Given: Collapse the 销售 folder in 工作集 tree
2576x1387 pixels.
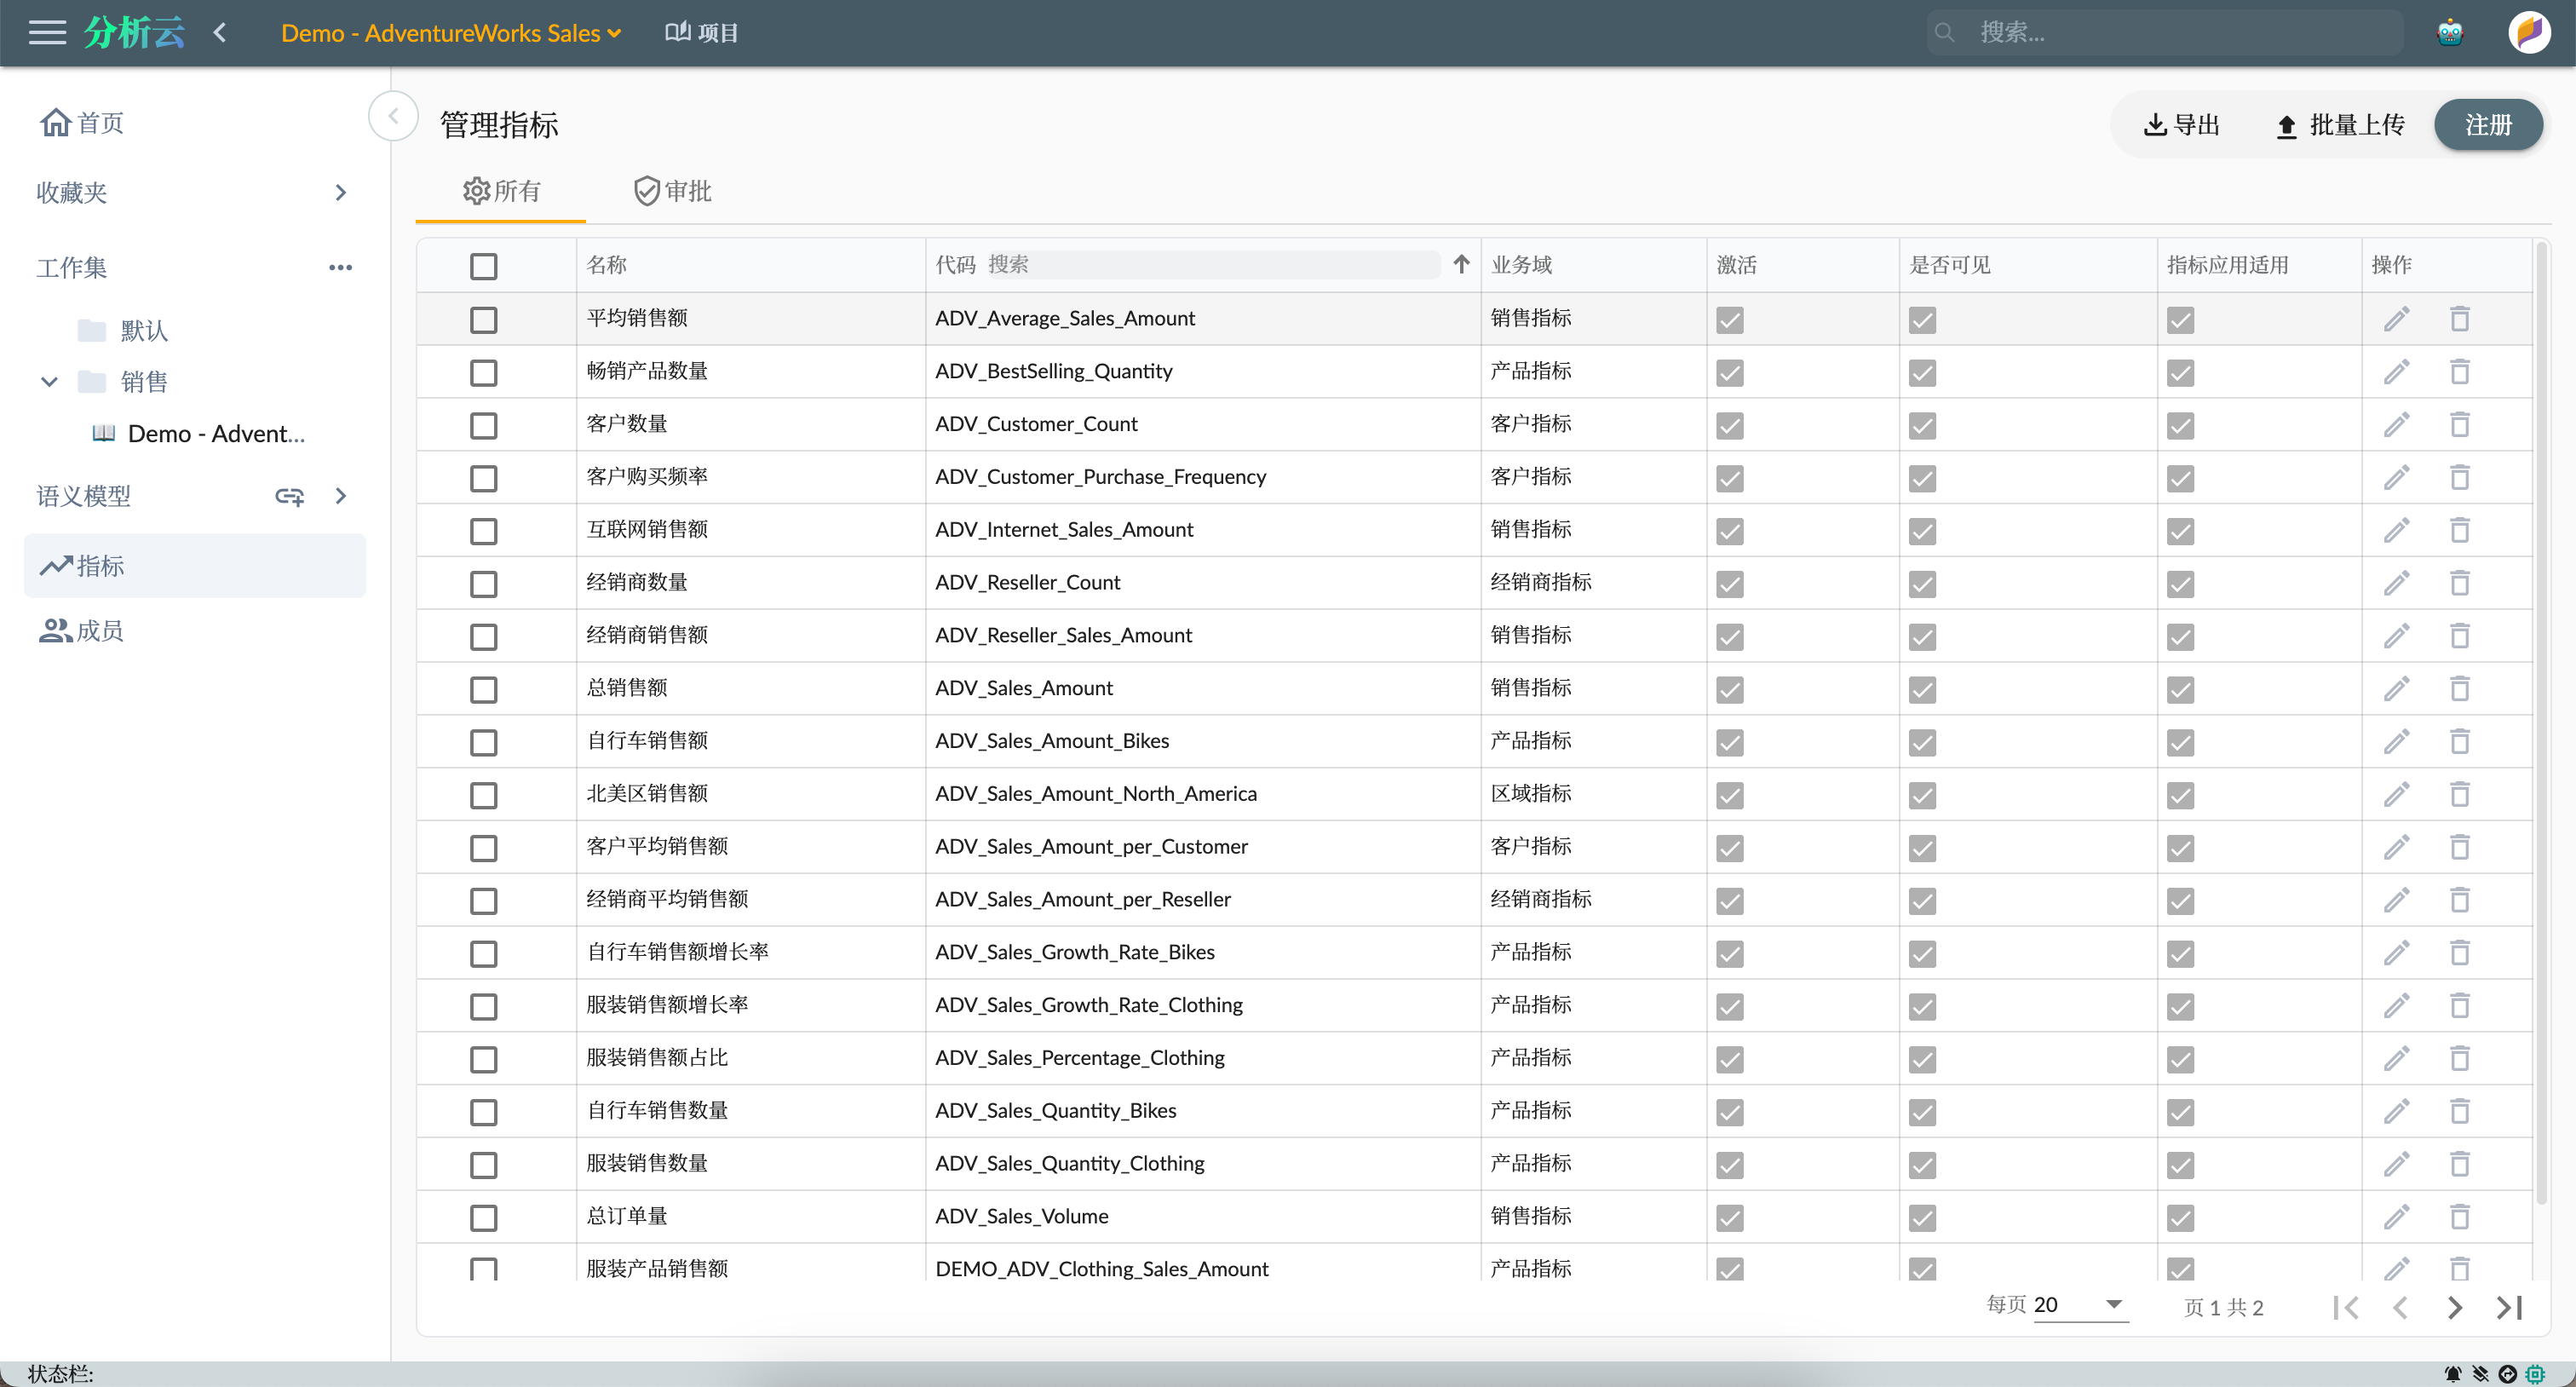Looking at the screenshot, I should pos(48,382).
